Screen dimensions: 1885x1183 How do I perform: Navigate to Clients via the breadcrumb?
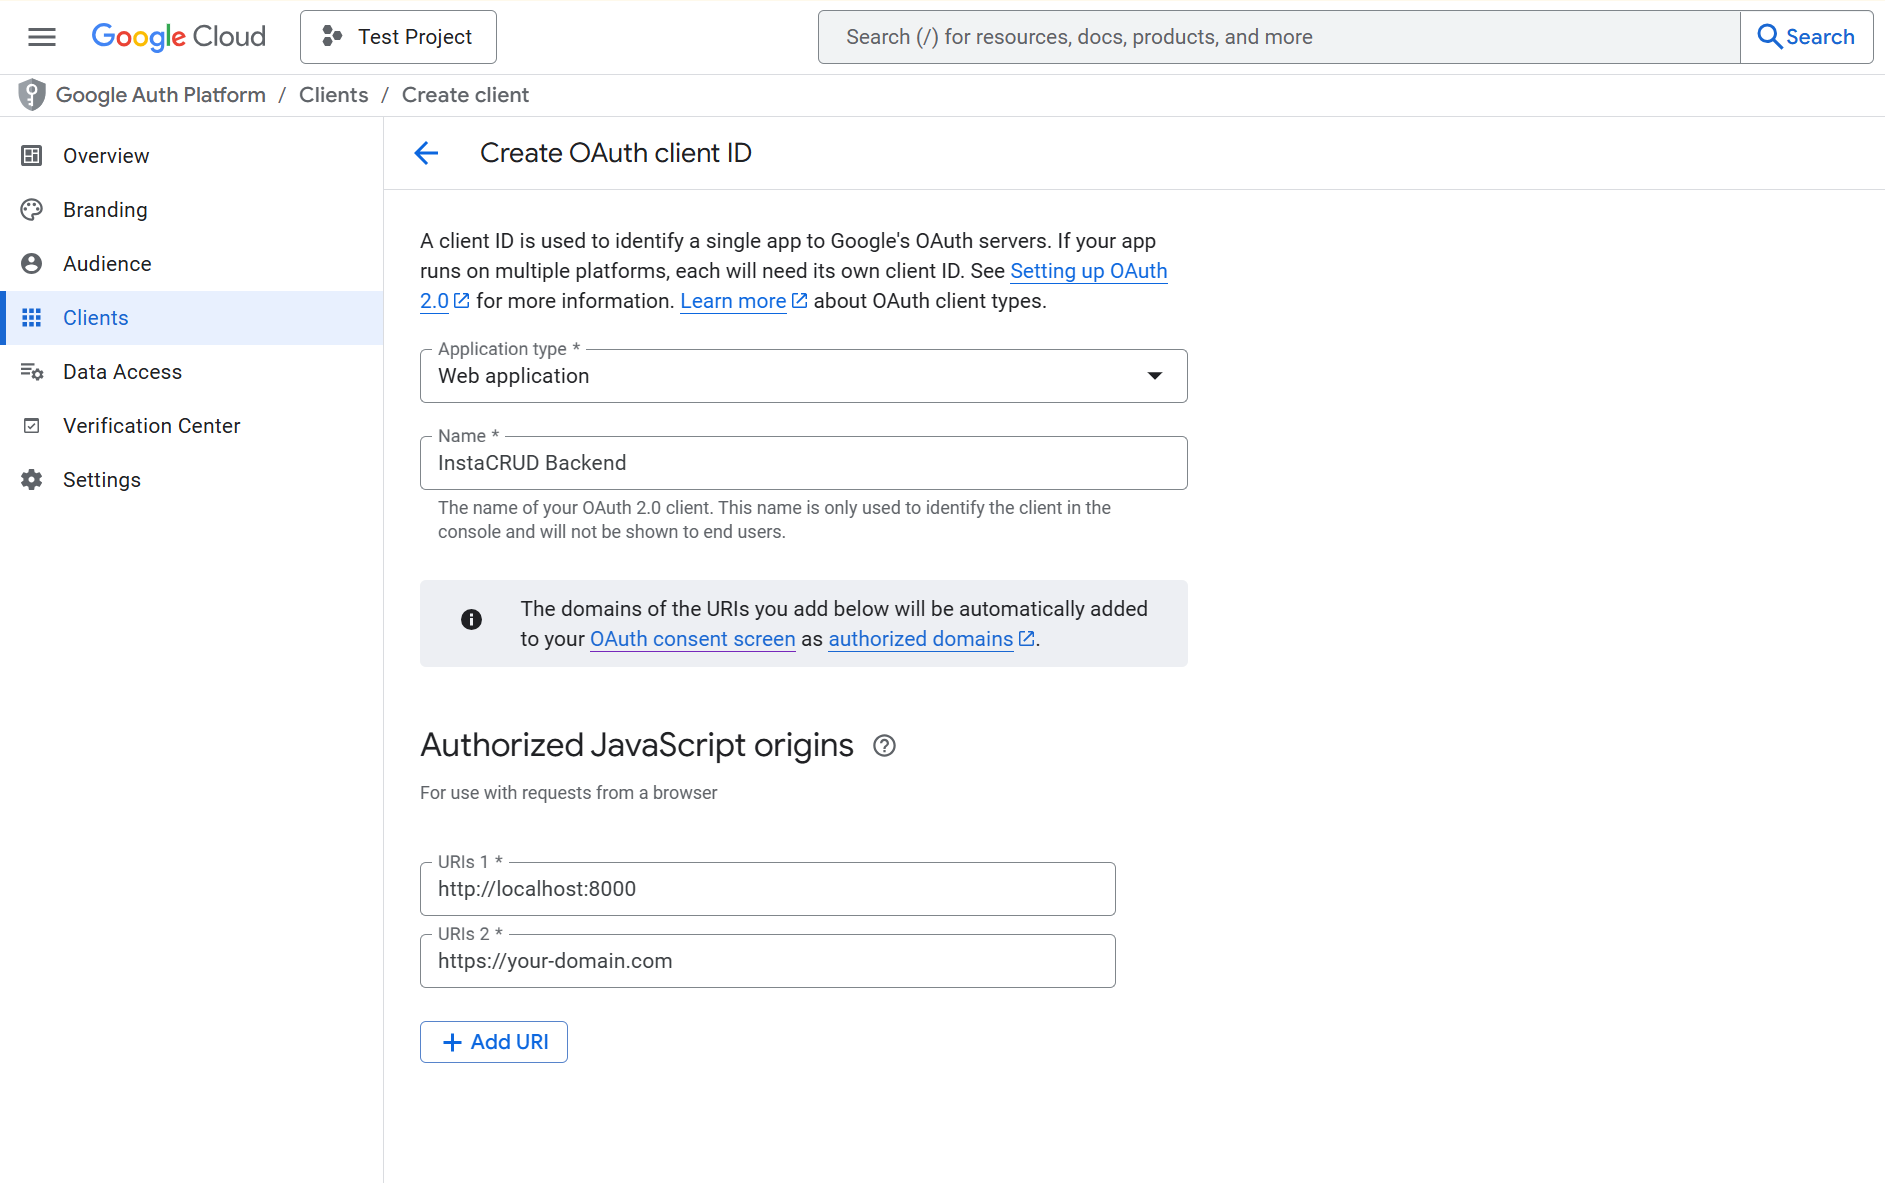[334, 94]
